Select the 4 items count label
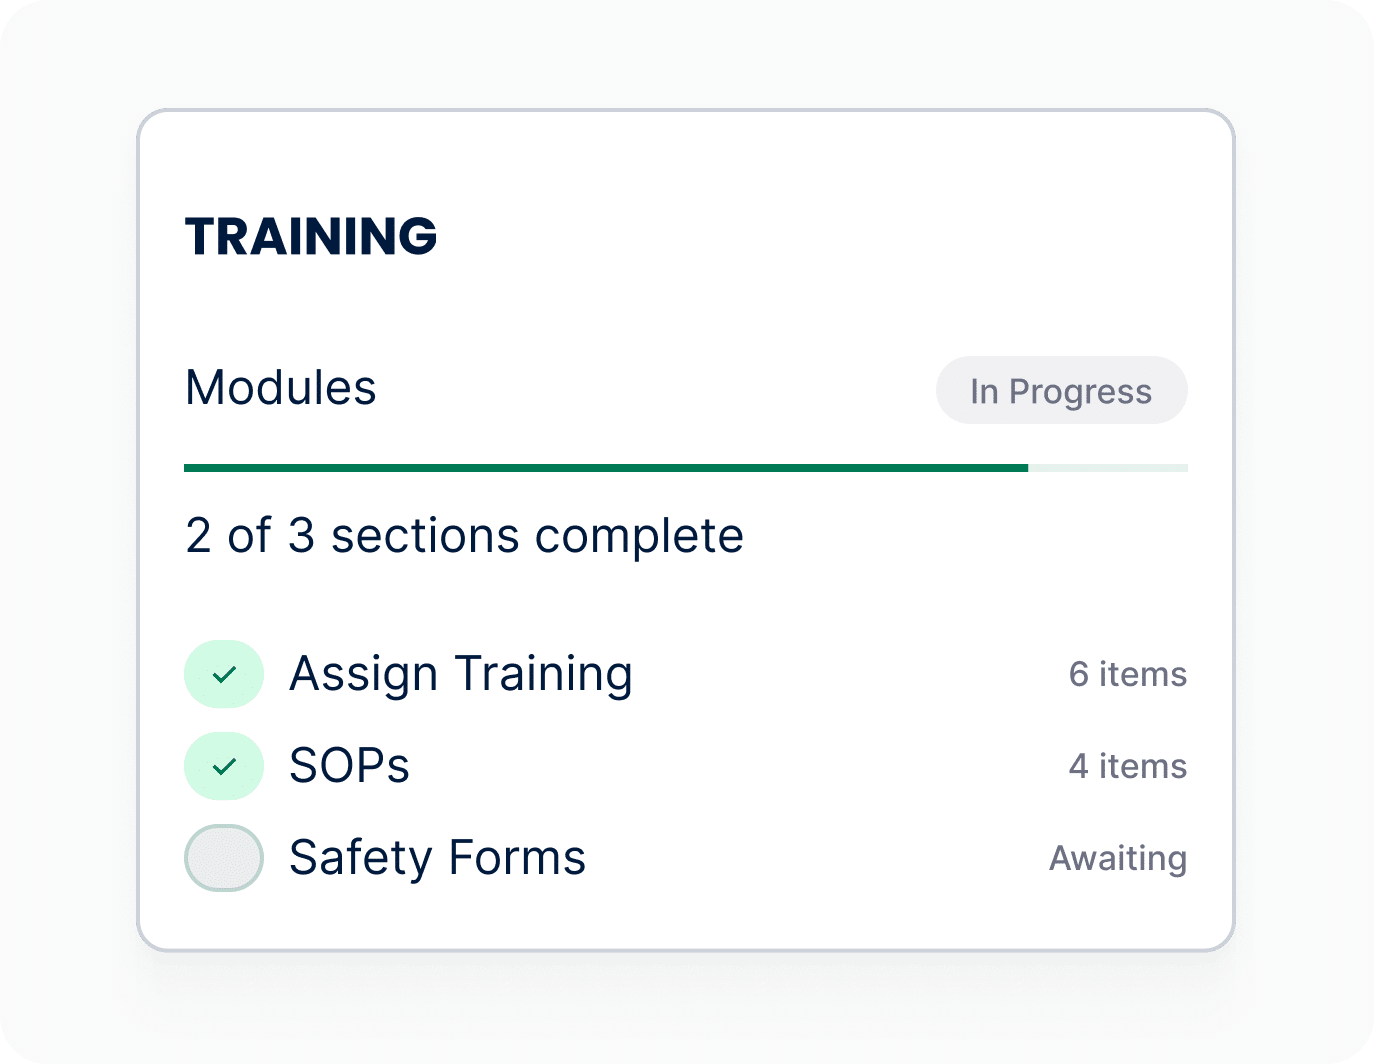This screenshot has height=1064, width=1374. pyautogui.click(x=1128, y=766)
